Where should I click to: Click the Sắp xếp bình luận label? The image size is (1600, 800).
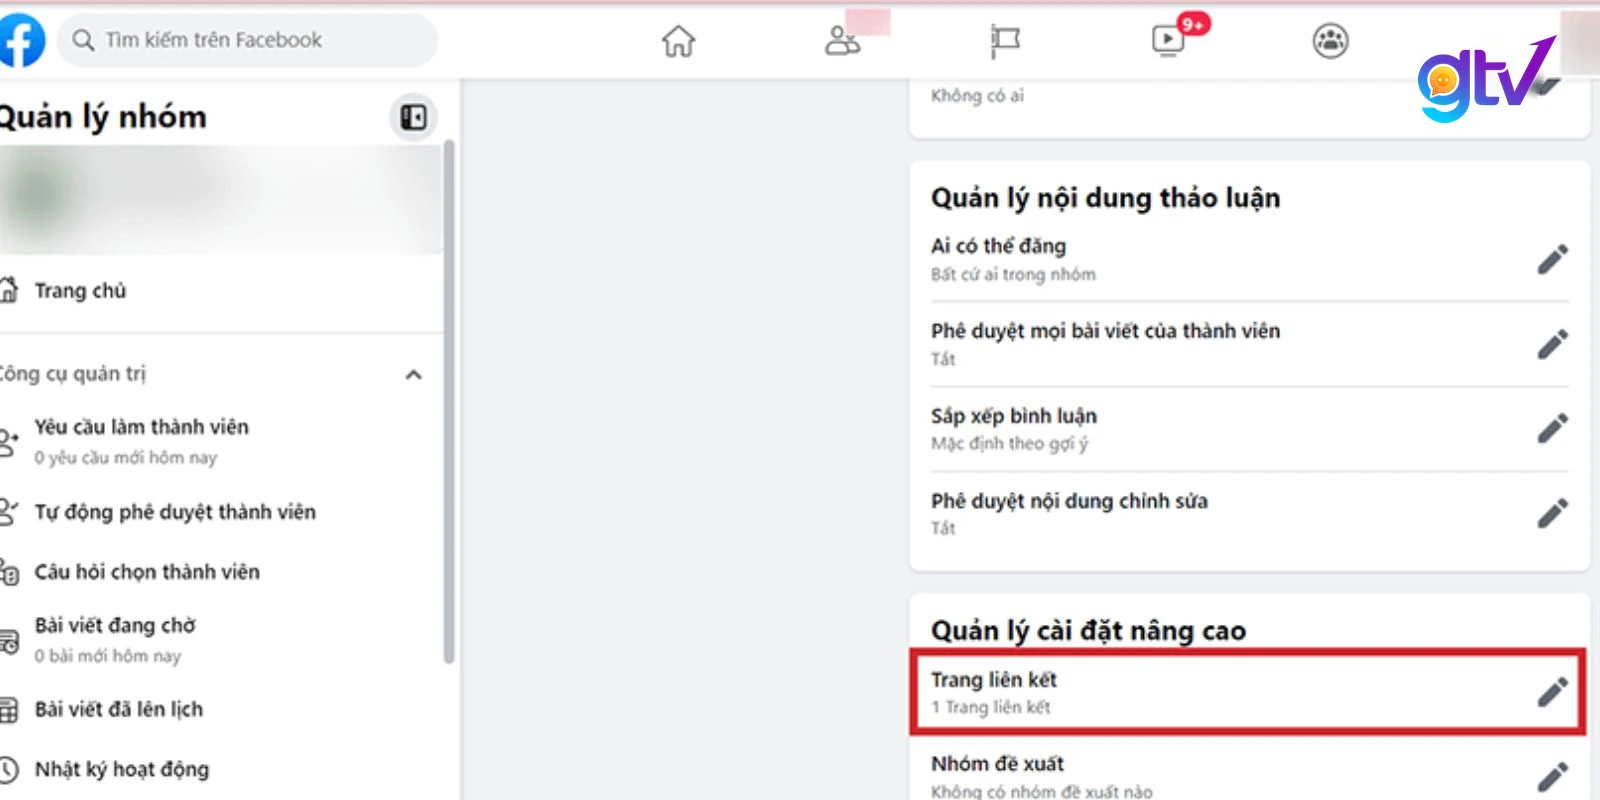1014,416
